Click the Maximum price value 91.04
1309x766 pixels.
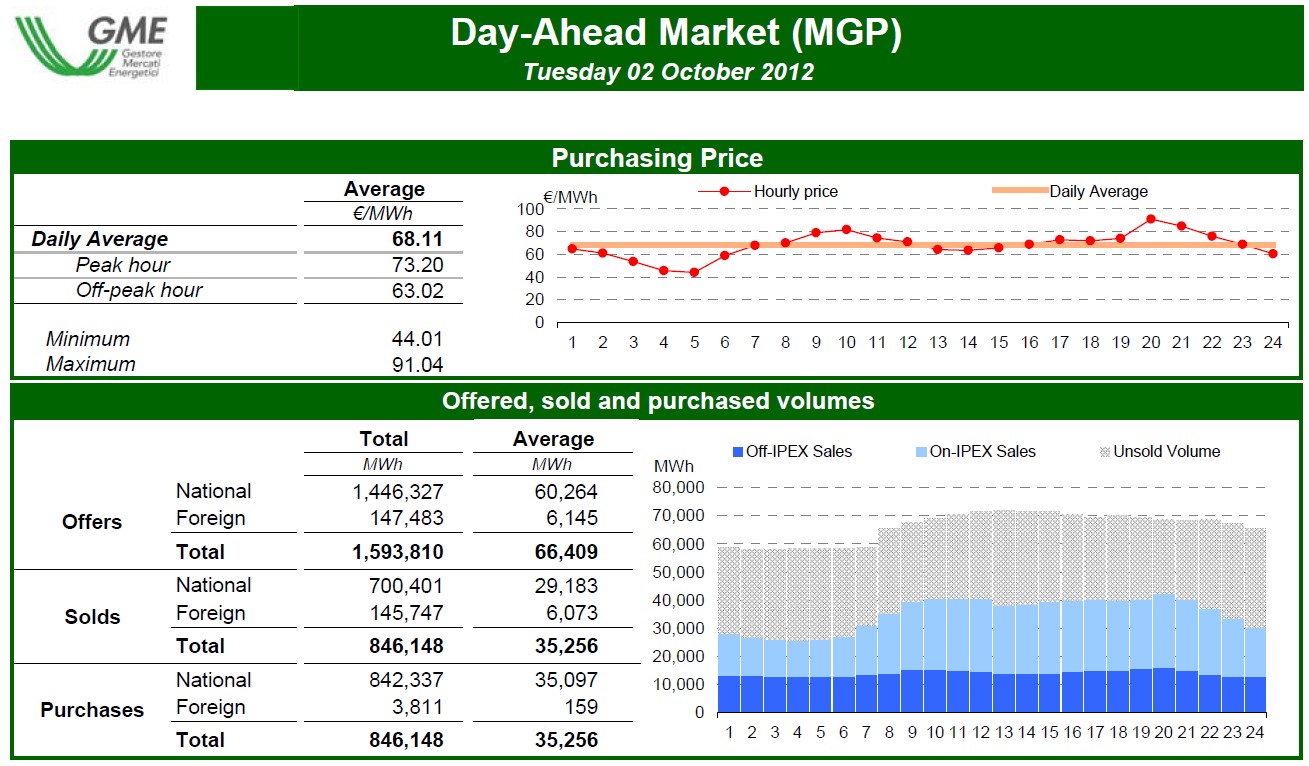[418, 365]
